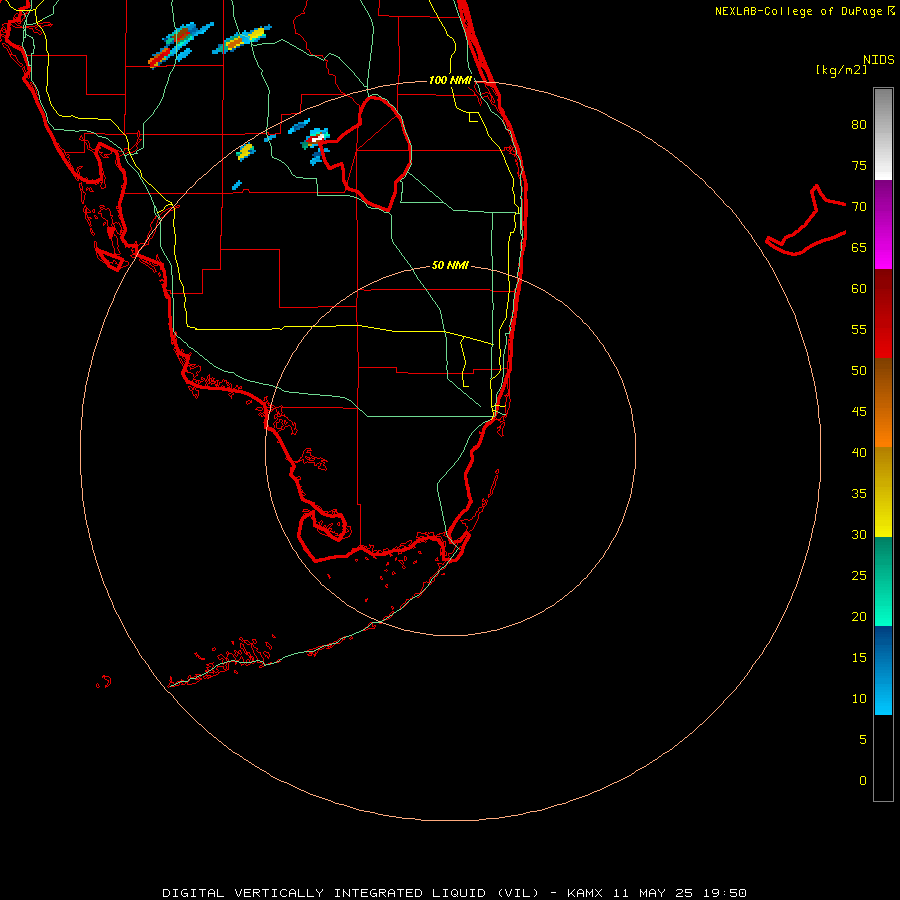Screen dimensions: 900x900
Task: Click the 5 value on the scale
Action: [863, 740]
